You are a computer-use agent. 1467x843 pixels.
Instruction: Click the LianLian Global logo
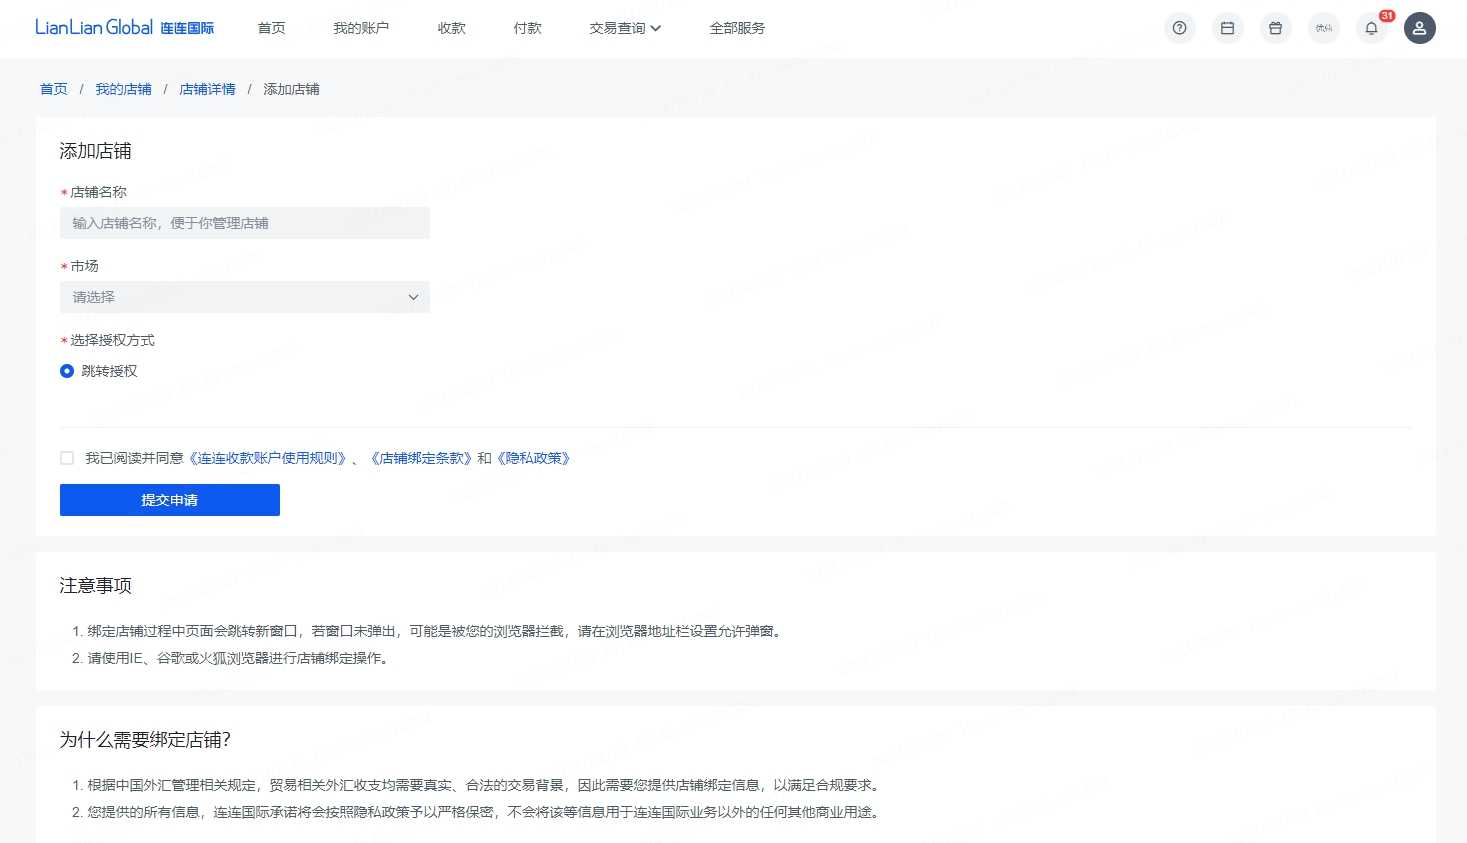124,28
